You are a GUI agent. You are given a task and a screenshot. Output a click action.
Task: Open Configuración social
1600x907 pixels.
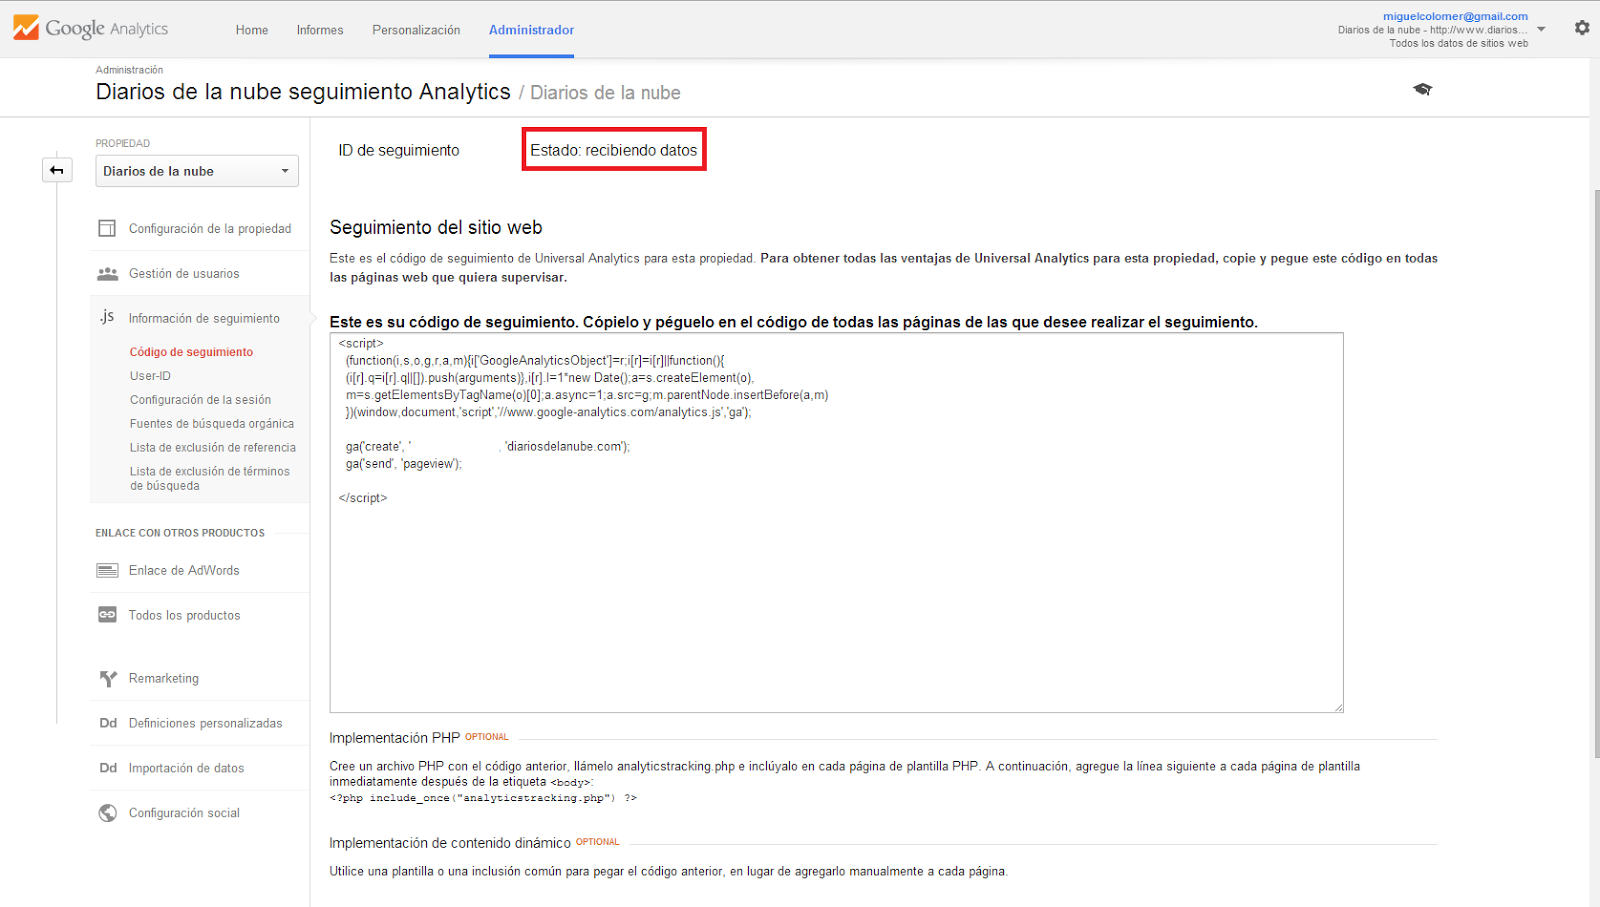click(184, 814)
